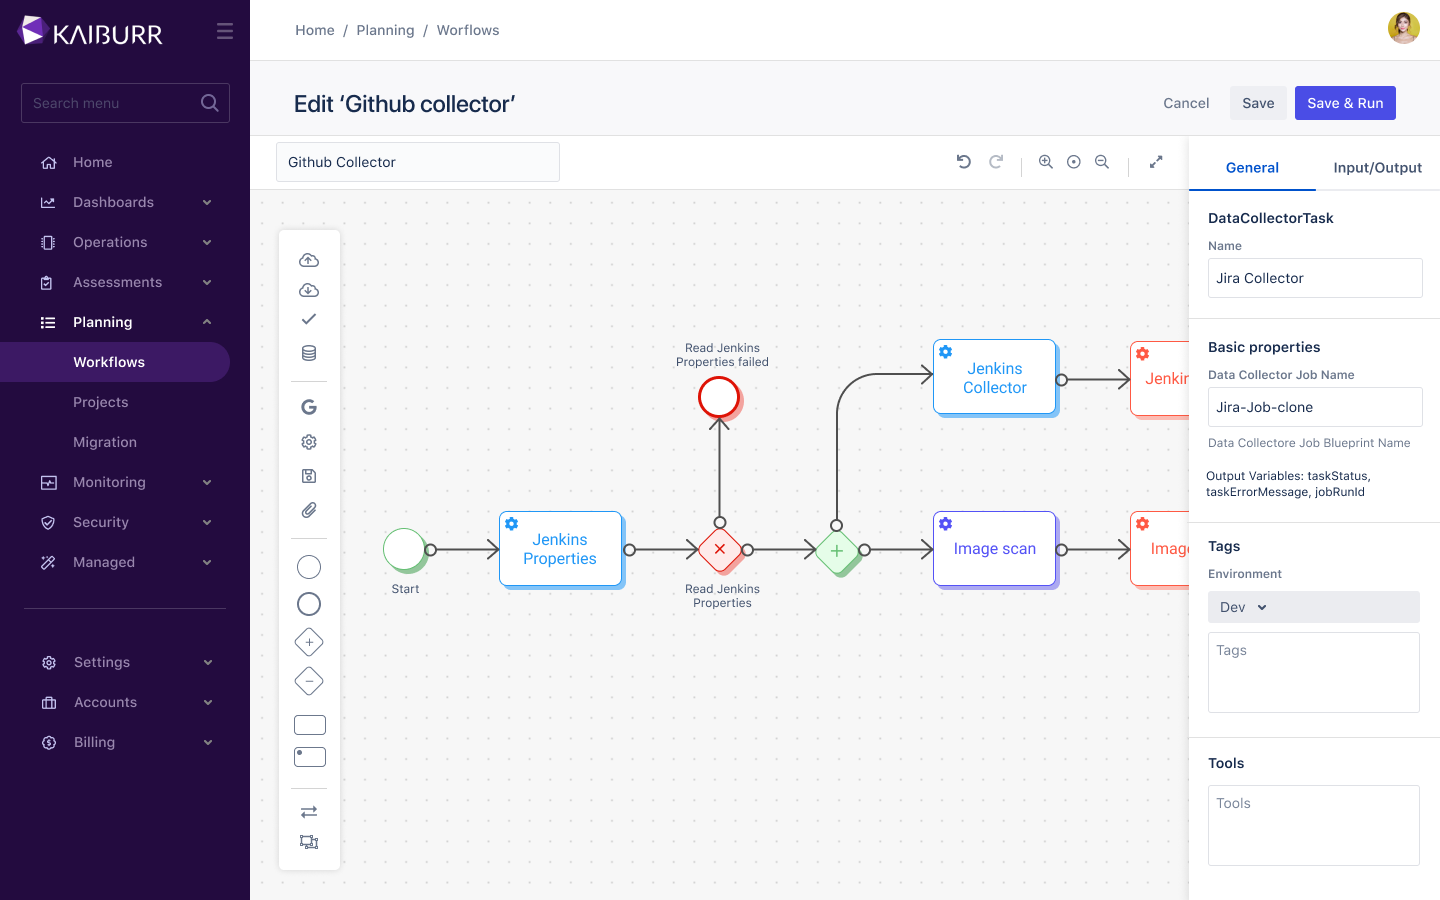Select the database icon in tool palette
This screenshot has width=1440, height=900.
tap(309, 353)
